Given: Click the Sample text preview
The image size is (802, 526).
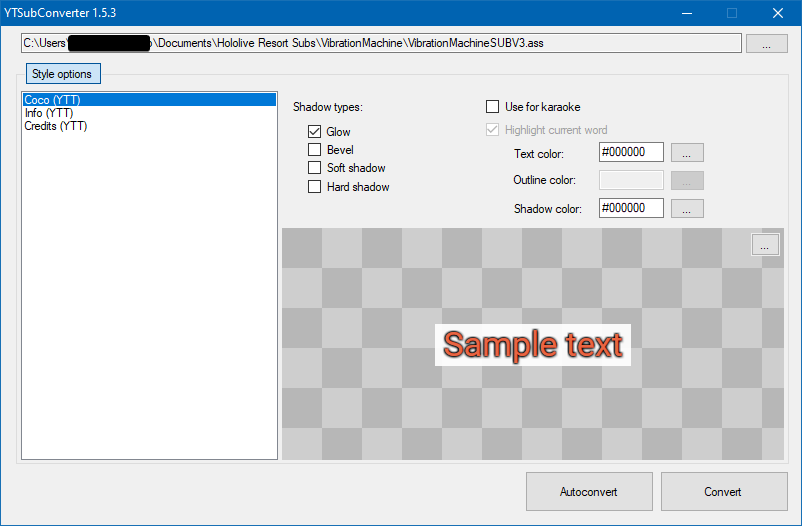Looking at the screenshot, I should (532, 345).
